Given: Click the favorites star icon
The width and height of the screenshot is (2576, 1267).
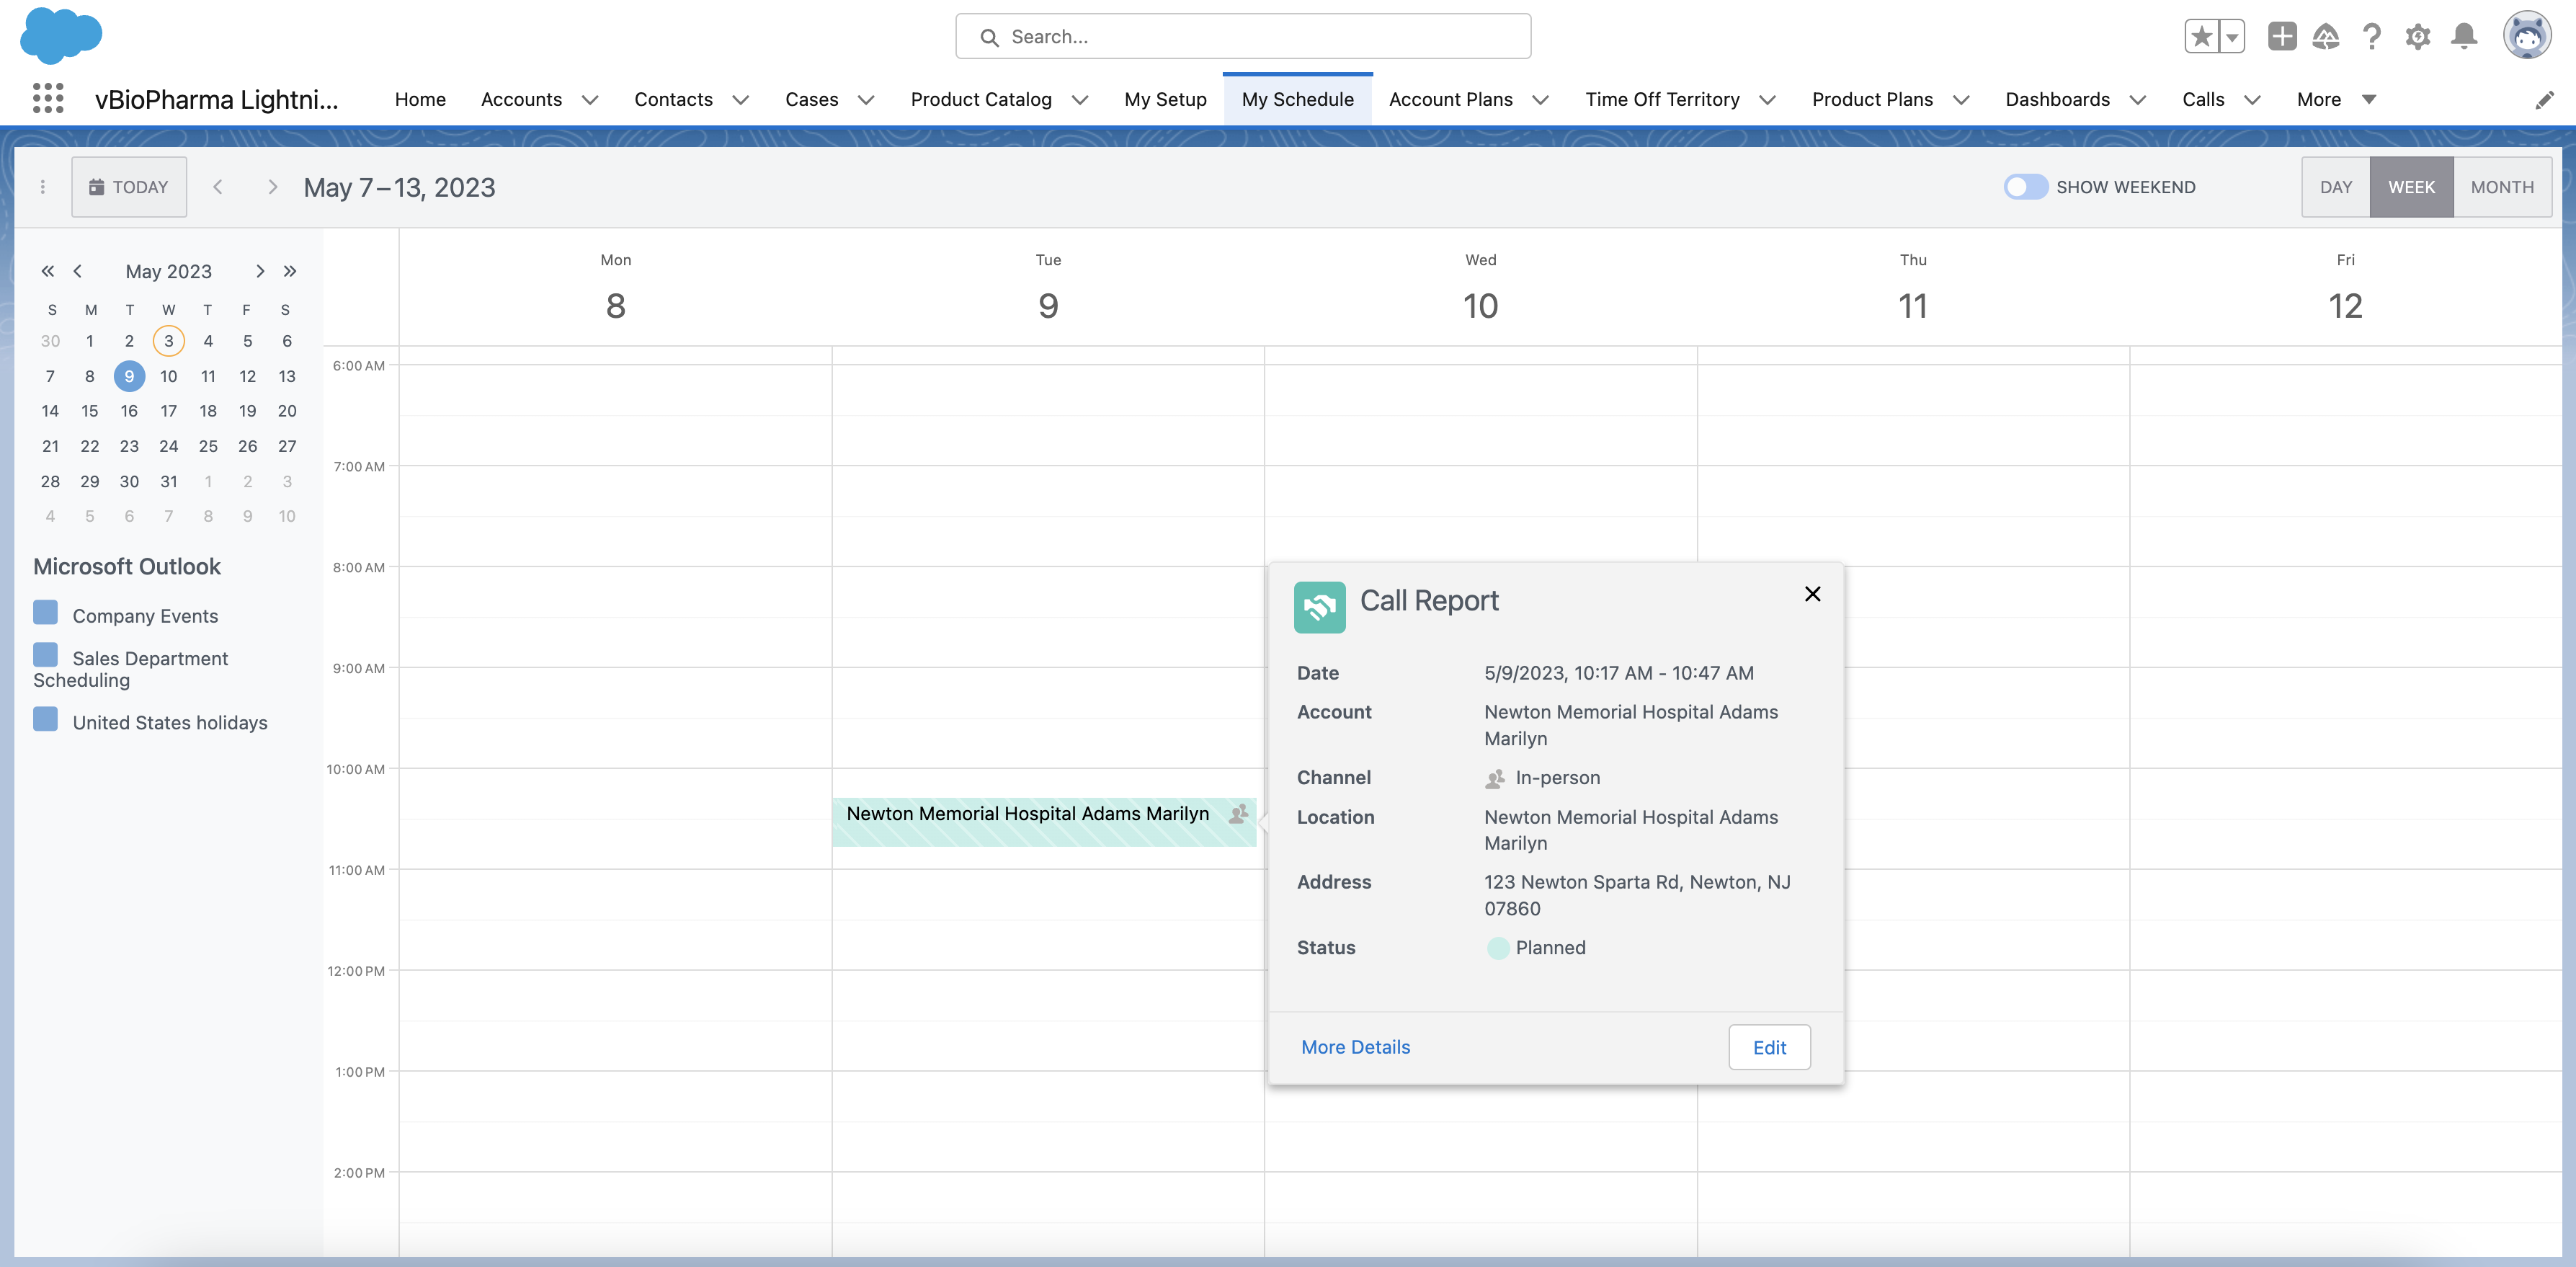Looking at the screenshot, I should [2201, 37].
